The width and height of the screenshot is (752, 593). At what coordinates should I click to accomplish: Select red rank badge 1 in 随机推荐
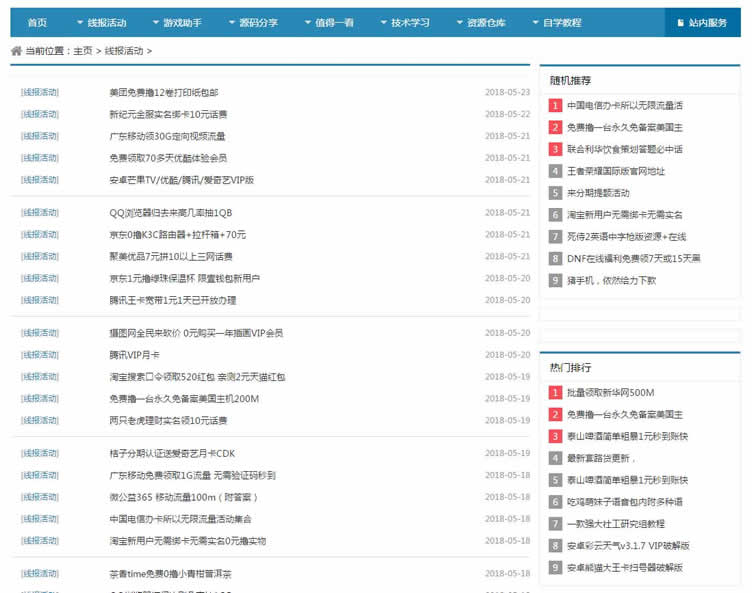pyautogui.click(x=555, y=105)
